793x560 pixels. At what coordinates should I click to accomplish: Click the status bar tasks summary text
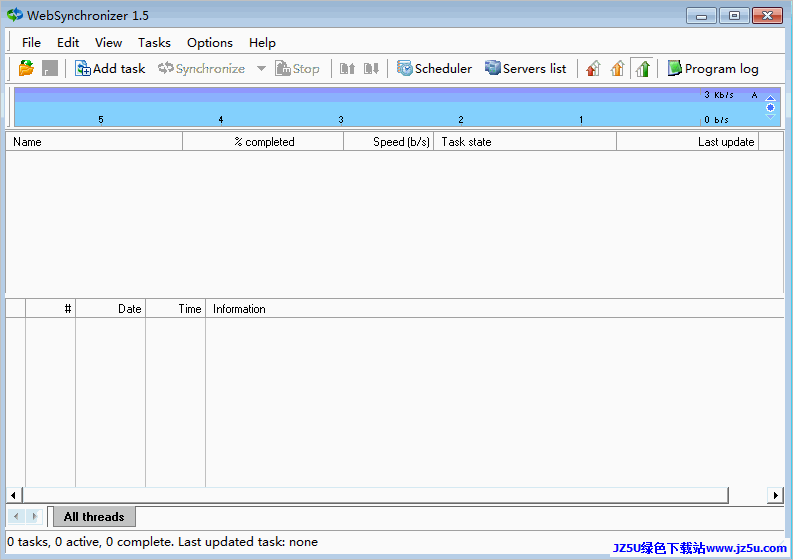162,542
